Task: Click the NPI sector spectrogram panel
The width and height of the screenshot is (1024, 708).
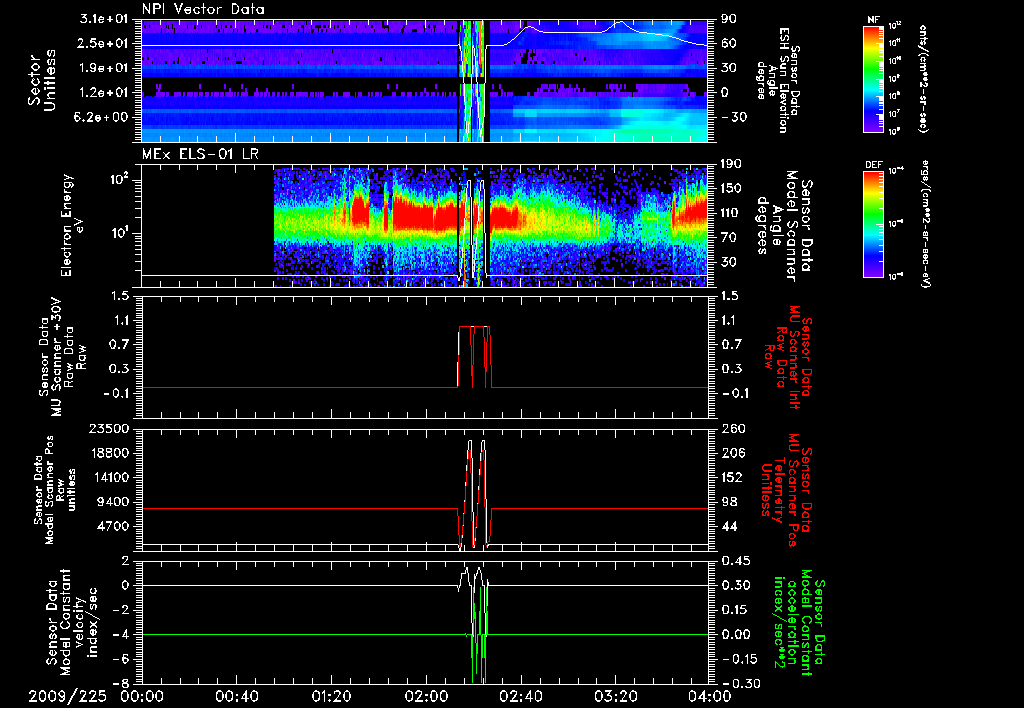Action: [x=425, y=80]
